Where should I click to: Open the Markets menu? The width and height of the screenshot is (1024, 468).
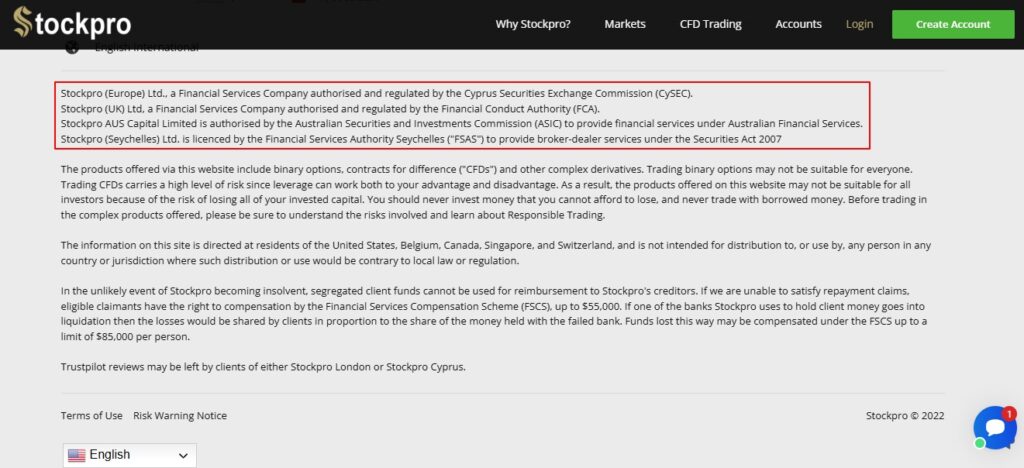pyautogui.click(x=625, y=24)
